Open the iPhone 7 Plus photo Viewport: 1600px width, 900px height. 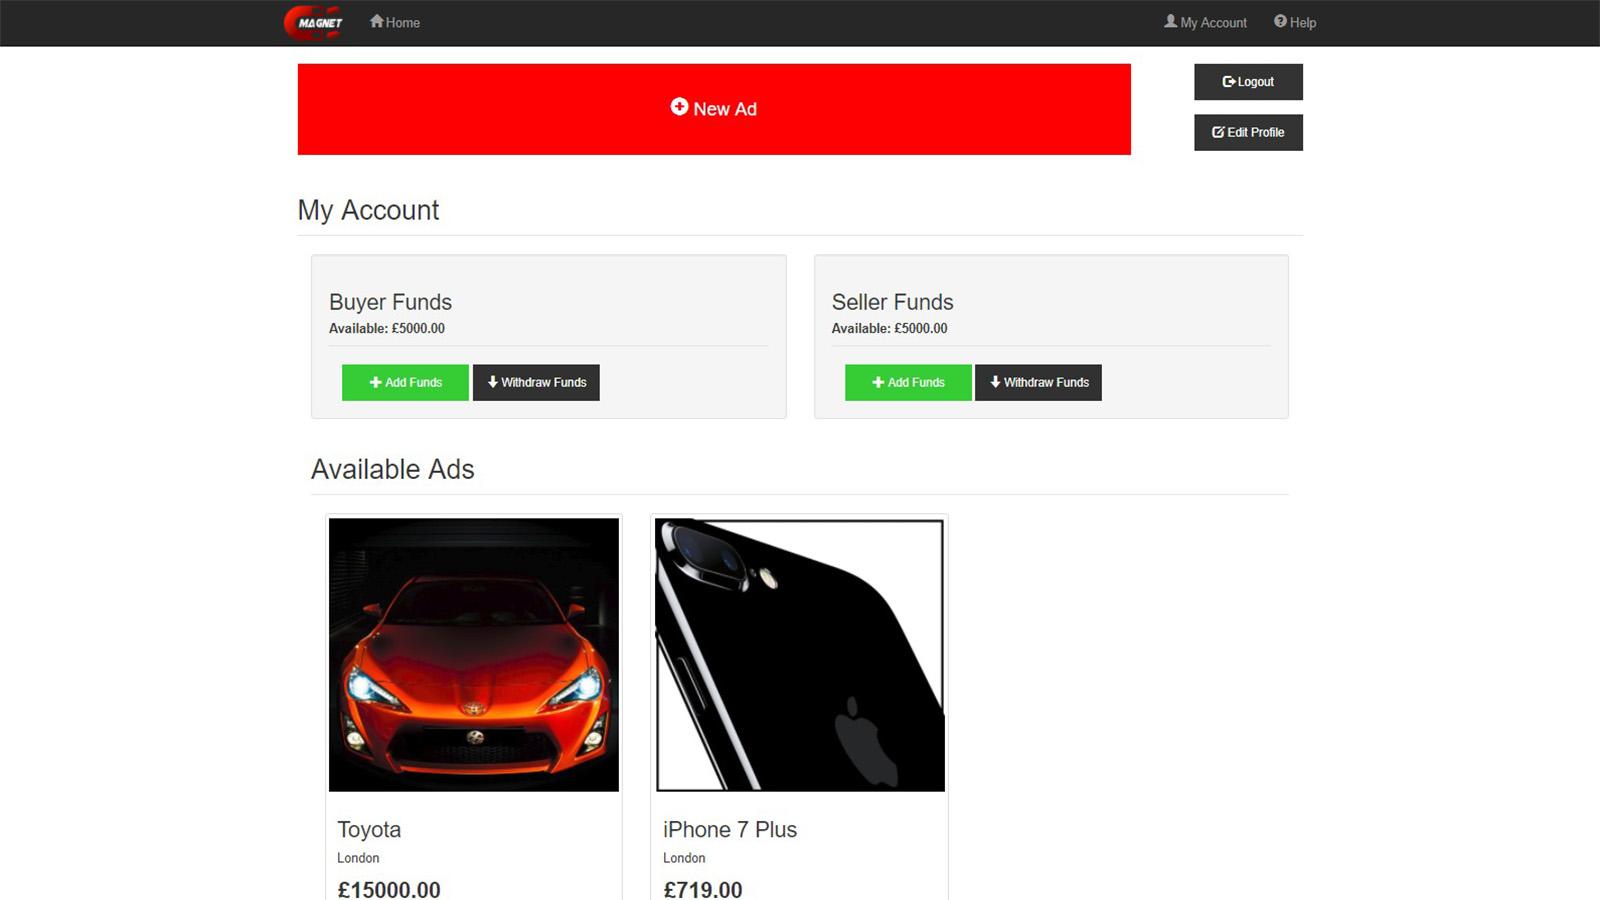pyautogui.click(x=800, y=655)
